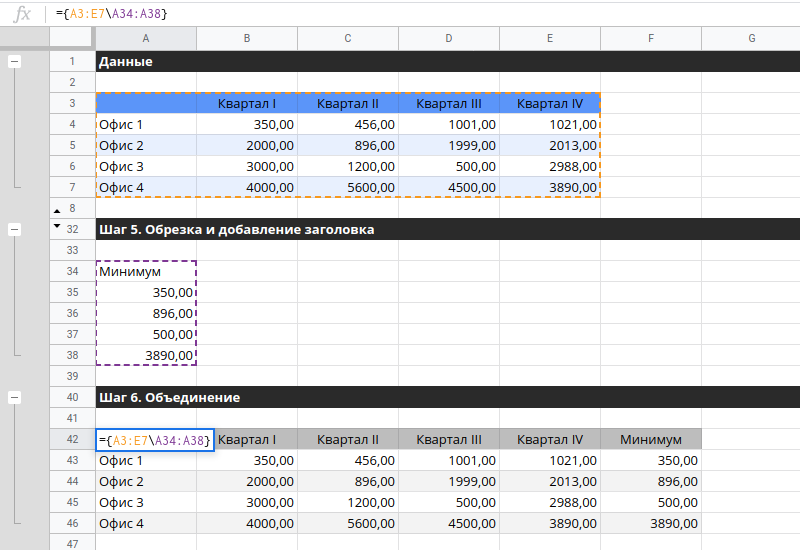This screenshot has width=800, height=550.
Task: Select row 3 header
Action: click(x=72, y=104)
